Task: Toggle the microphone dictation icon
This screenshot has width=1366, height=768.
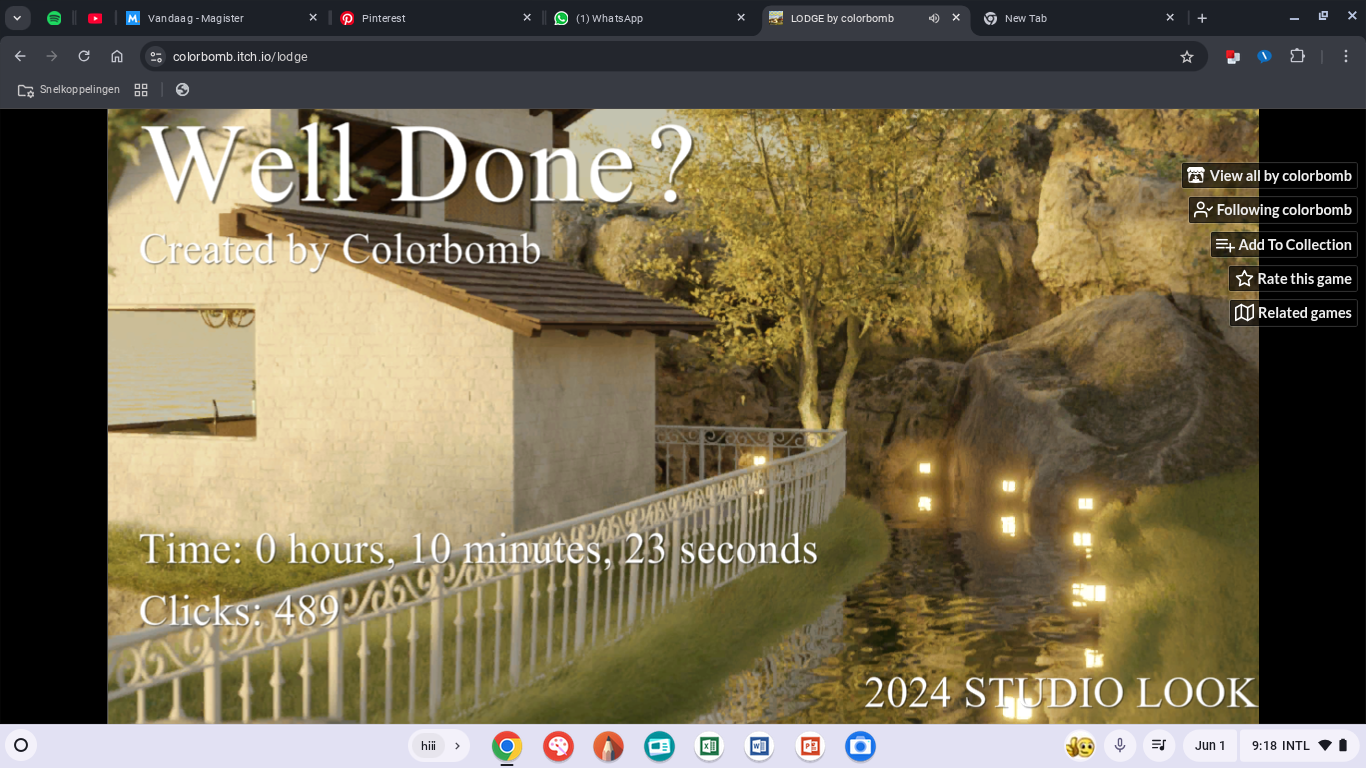Action: [x=1120, y=746]
